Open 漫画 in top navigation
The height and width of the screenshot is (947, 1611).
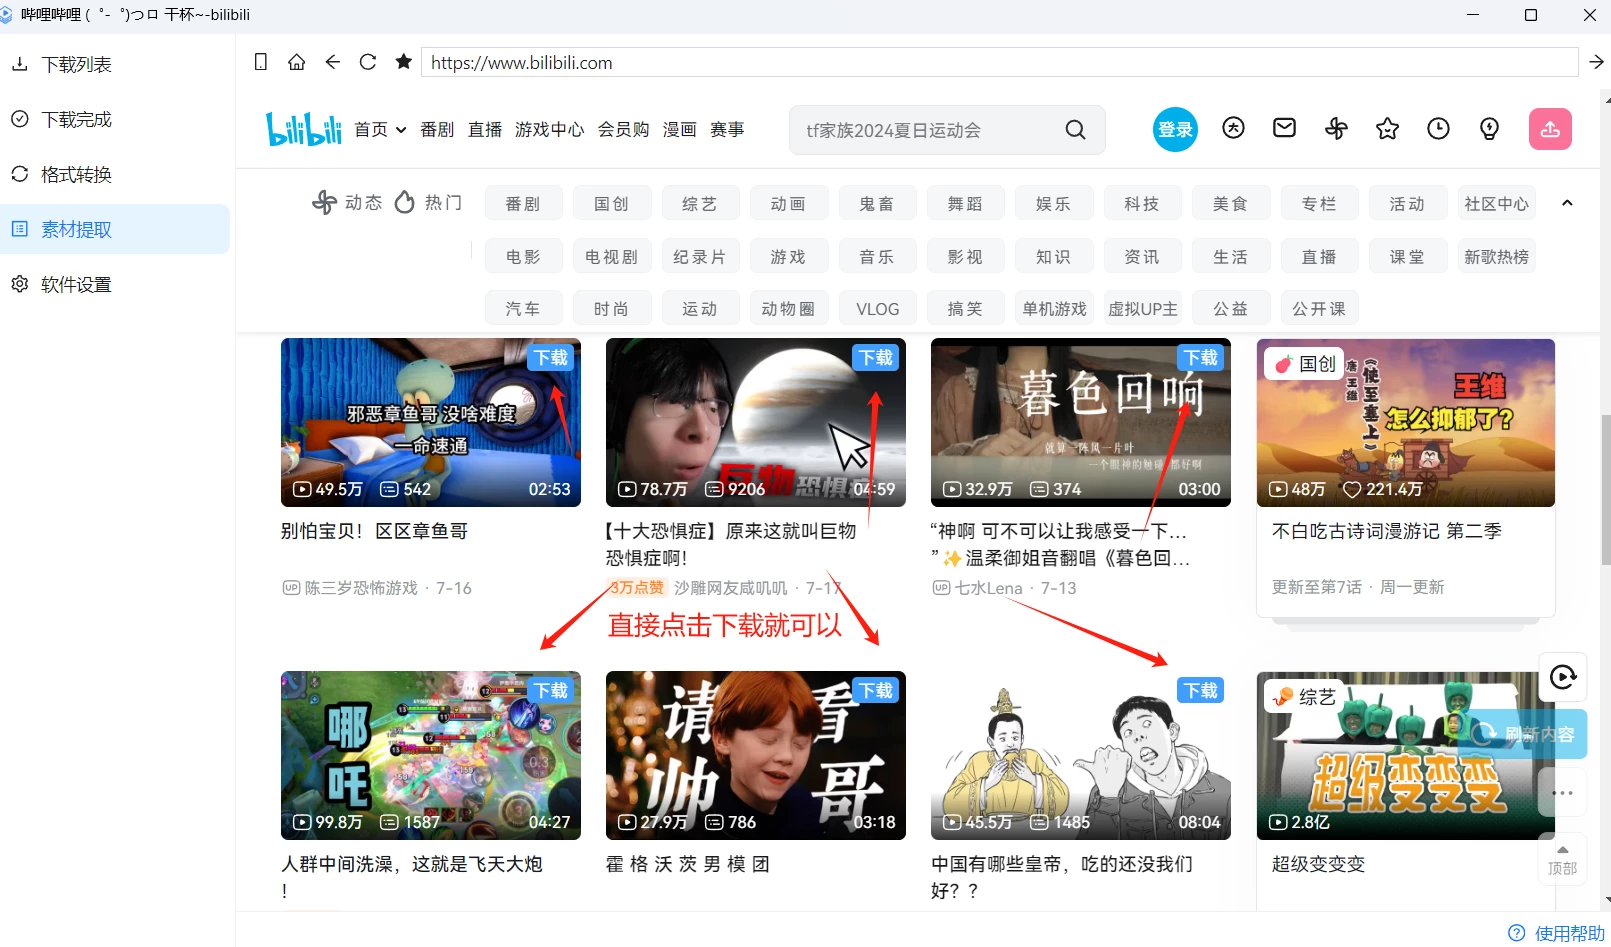point(679,130)
